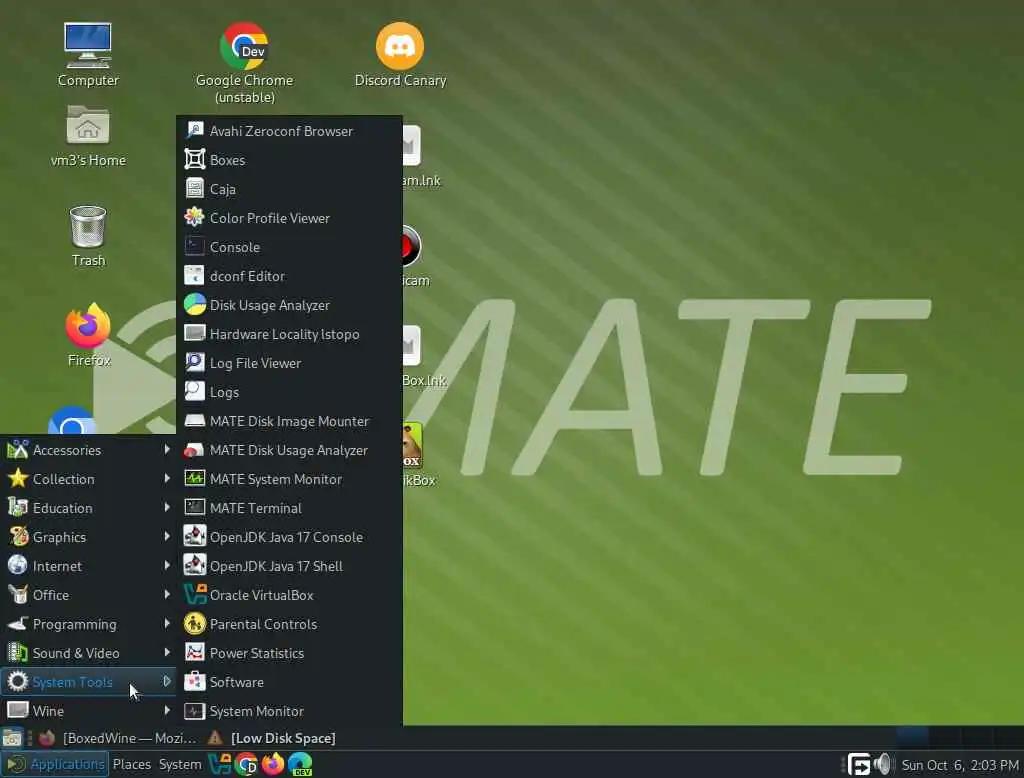1024x778 pixels.
Task: Launch MATE Terminal
Action: [289, 508]
